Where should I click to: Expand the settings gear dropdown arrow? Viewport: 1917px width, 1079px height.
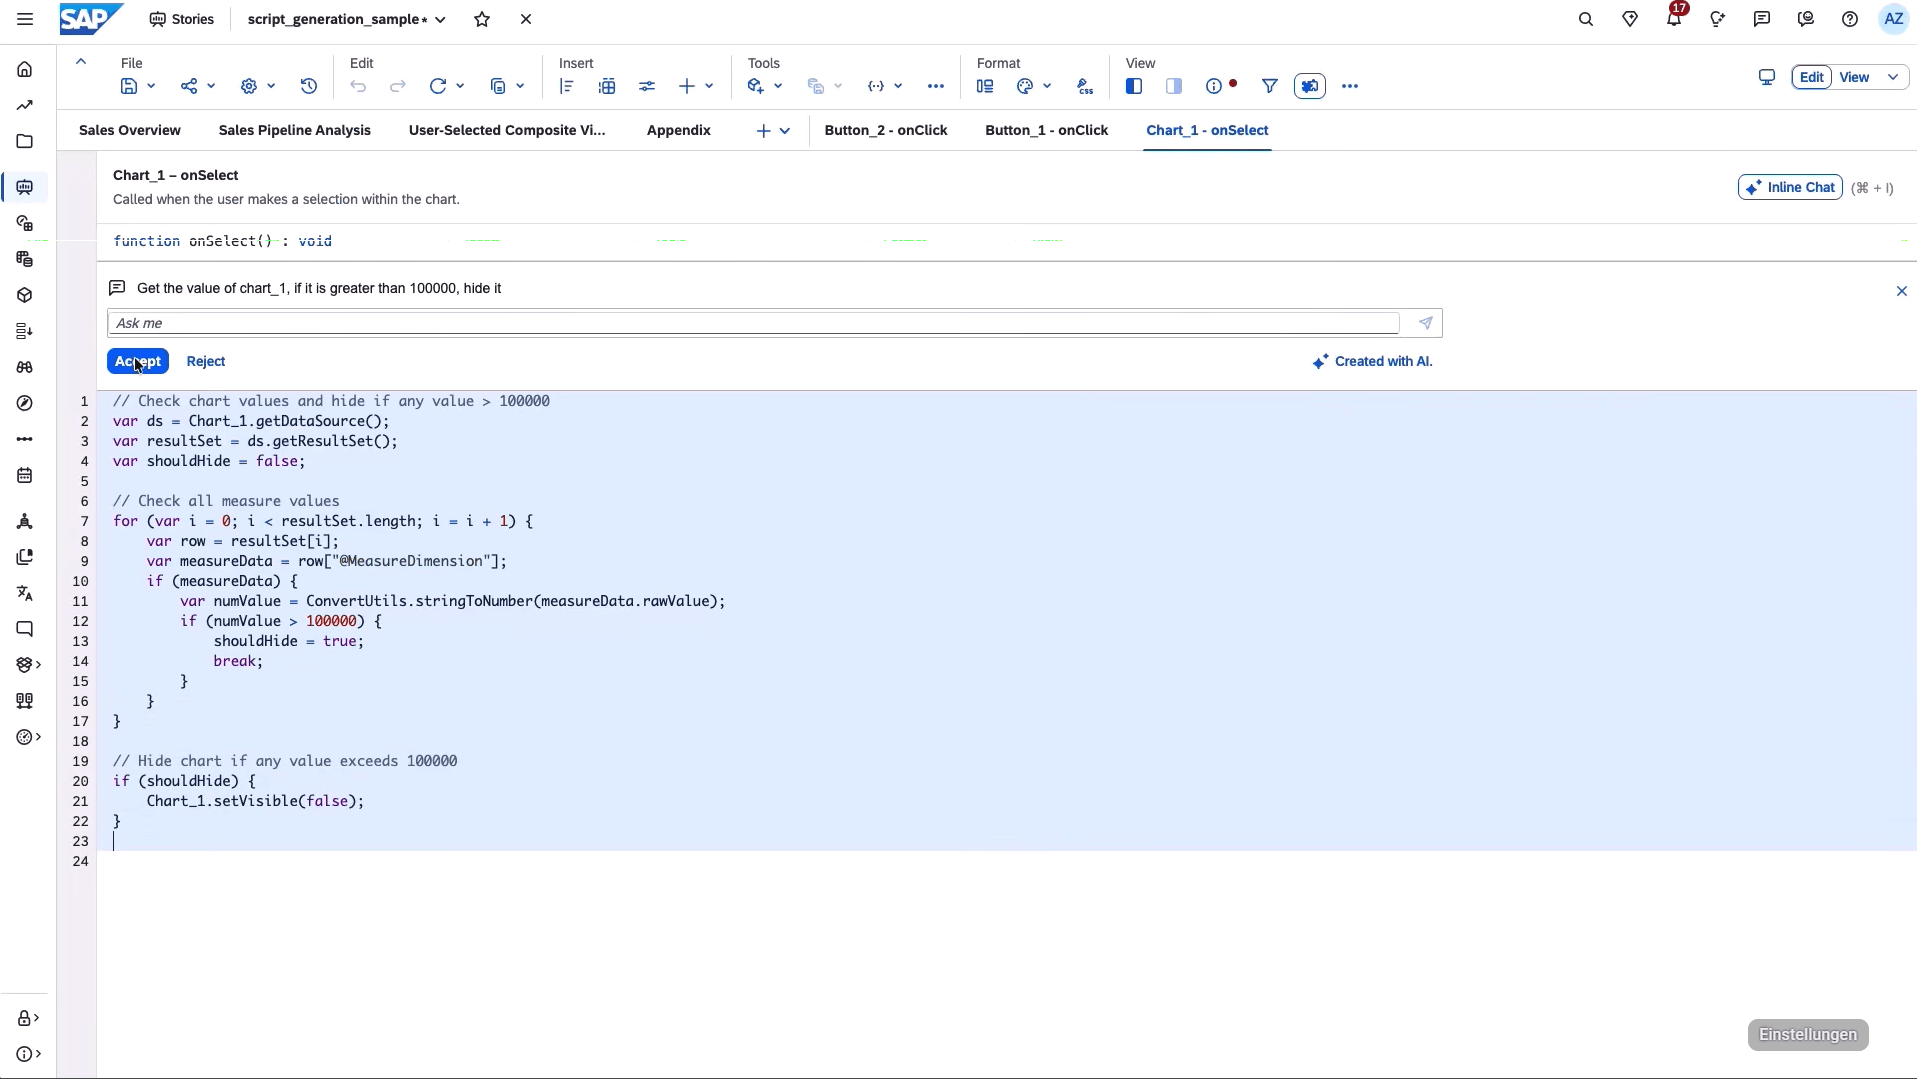[x=271, y=86]
